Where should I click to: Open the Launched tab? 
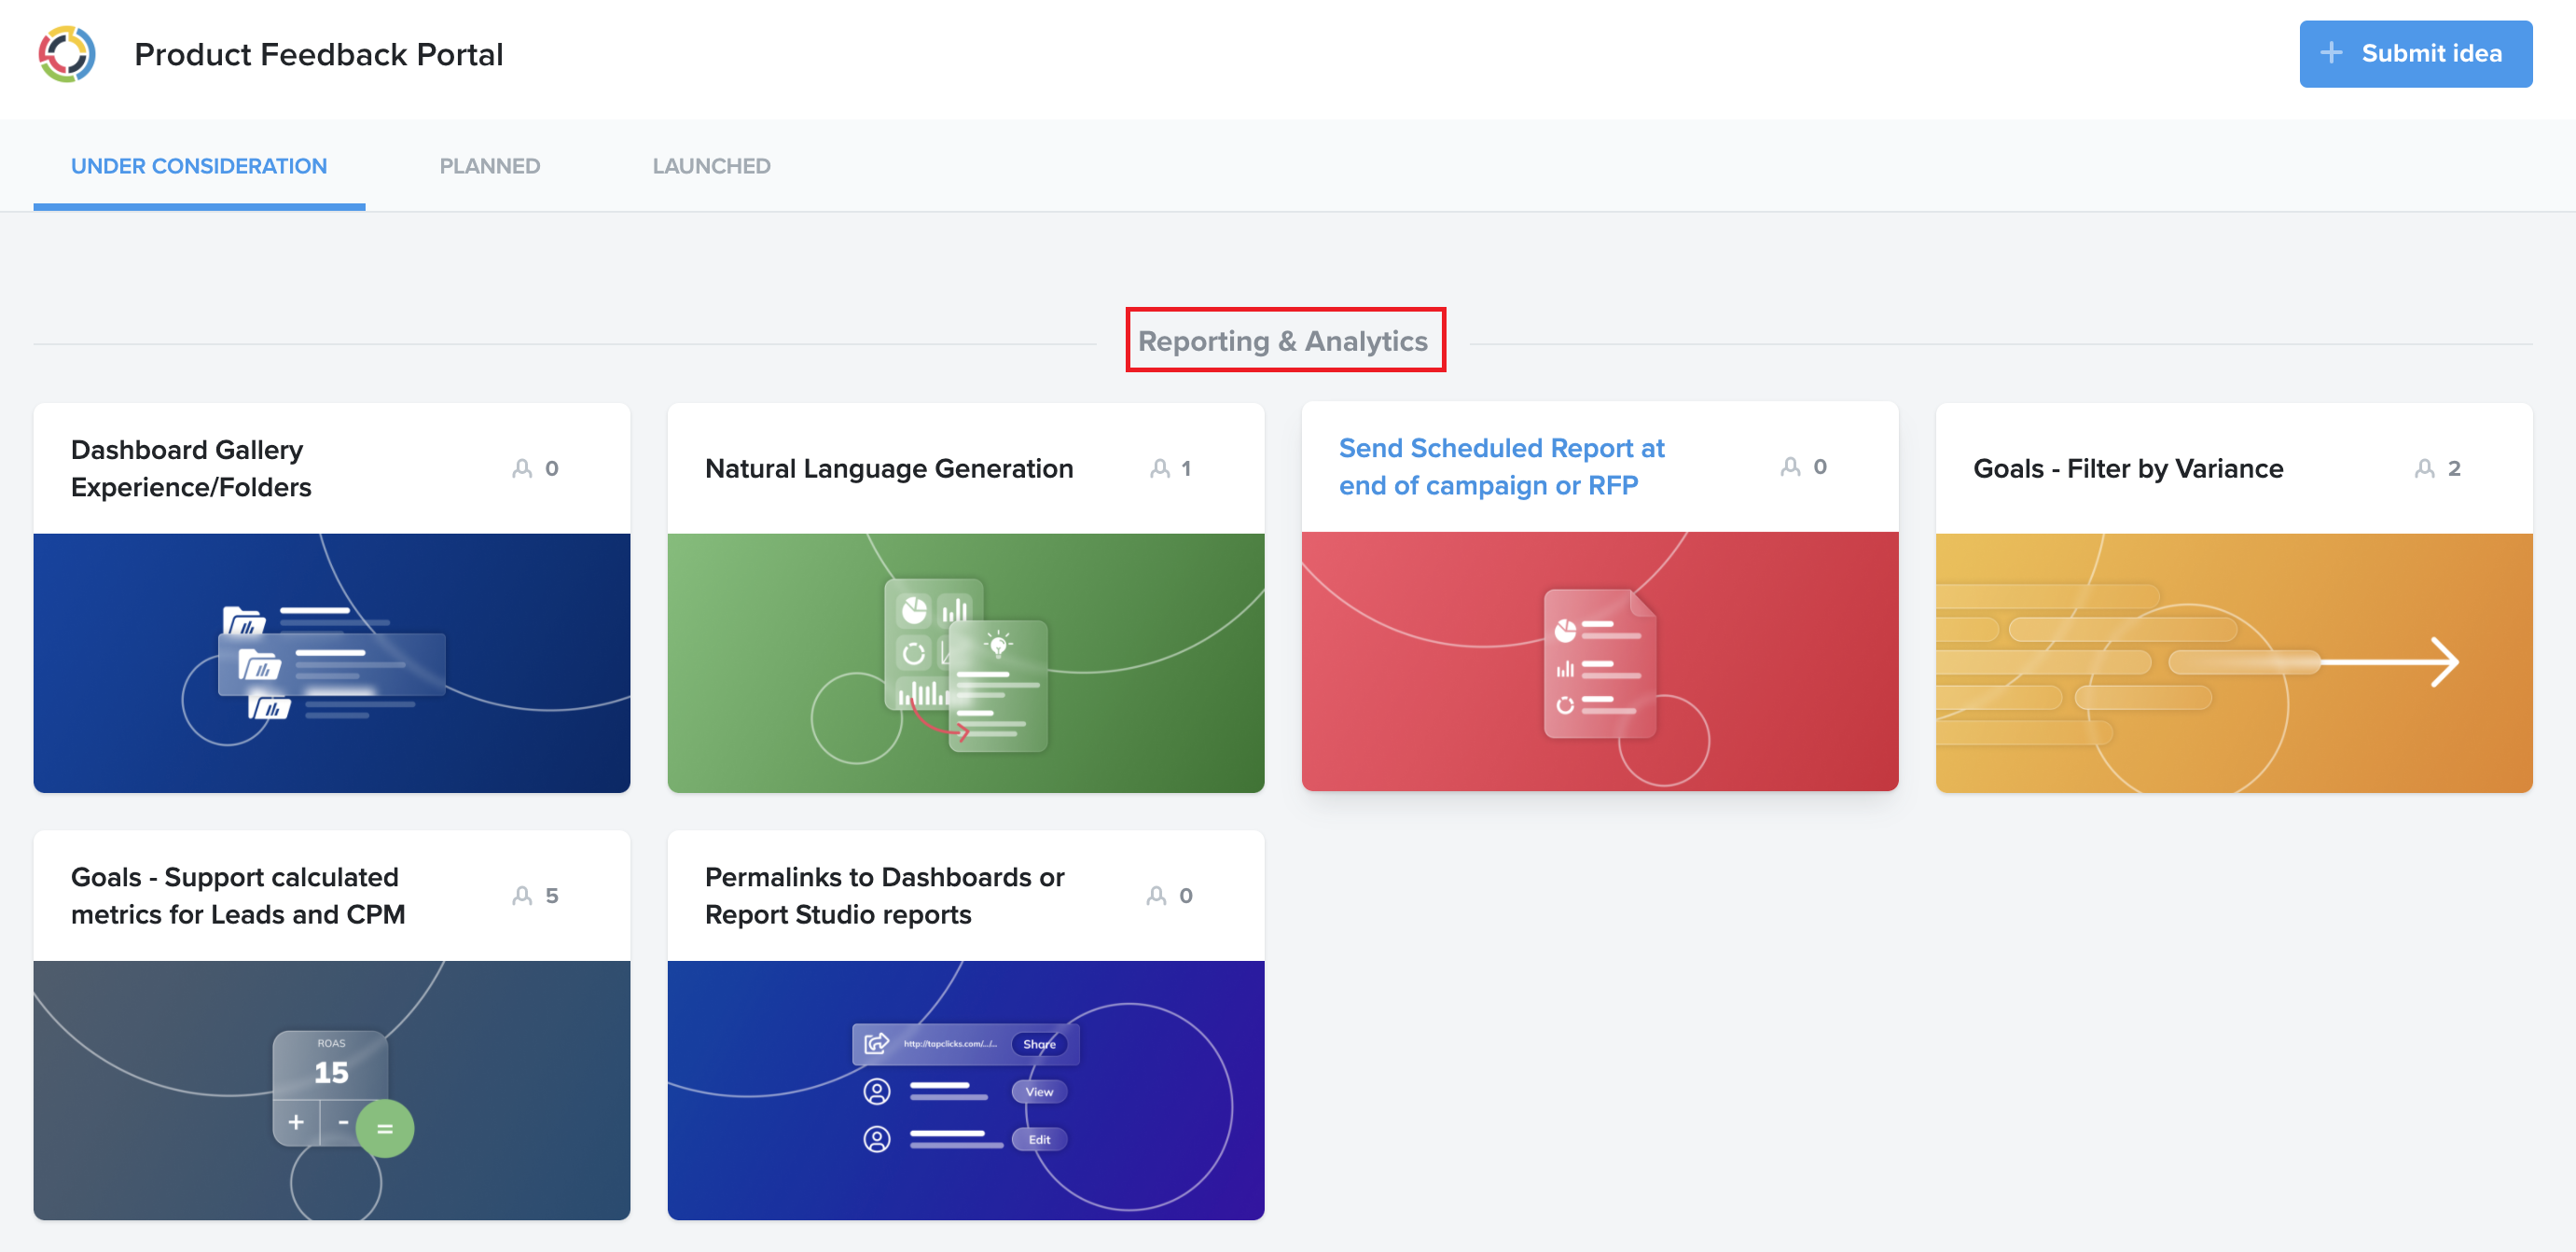[x=711, y=166]
